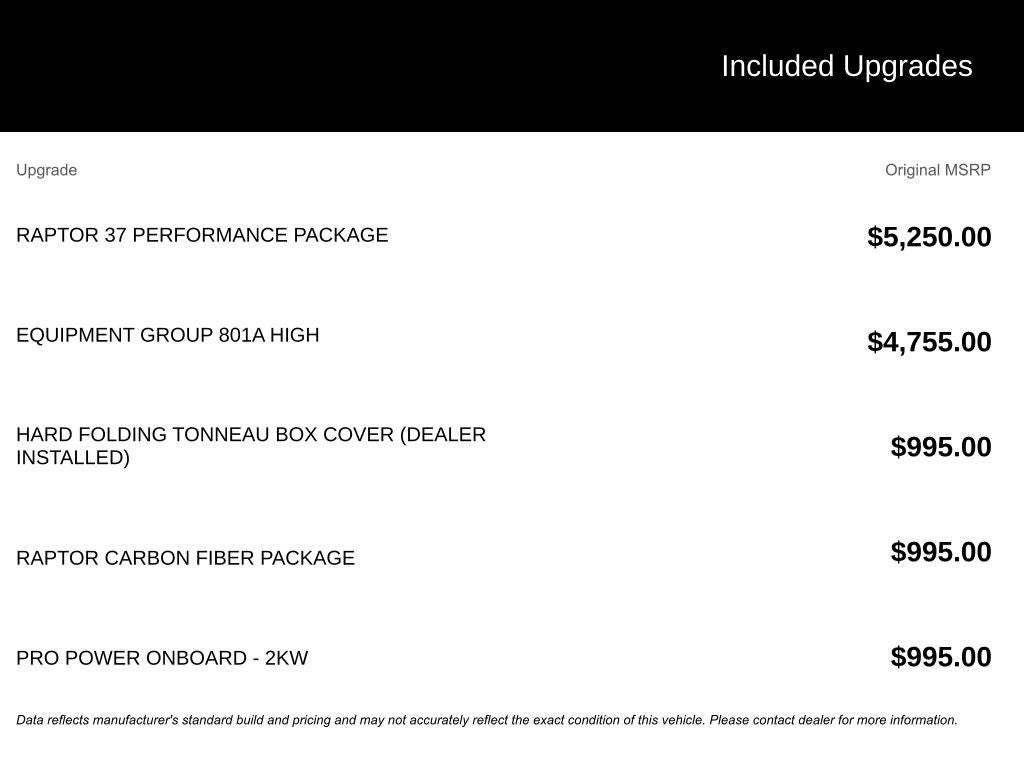Click the Pro Power Onboard's $995.00 price
Image resolution: width=1024 pixels, height=768 pixels.
[x=941, y=657]
